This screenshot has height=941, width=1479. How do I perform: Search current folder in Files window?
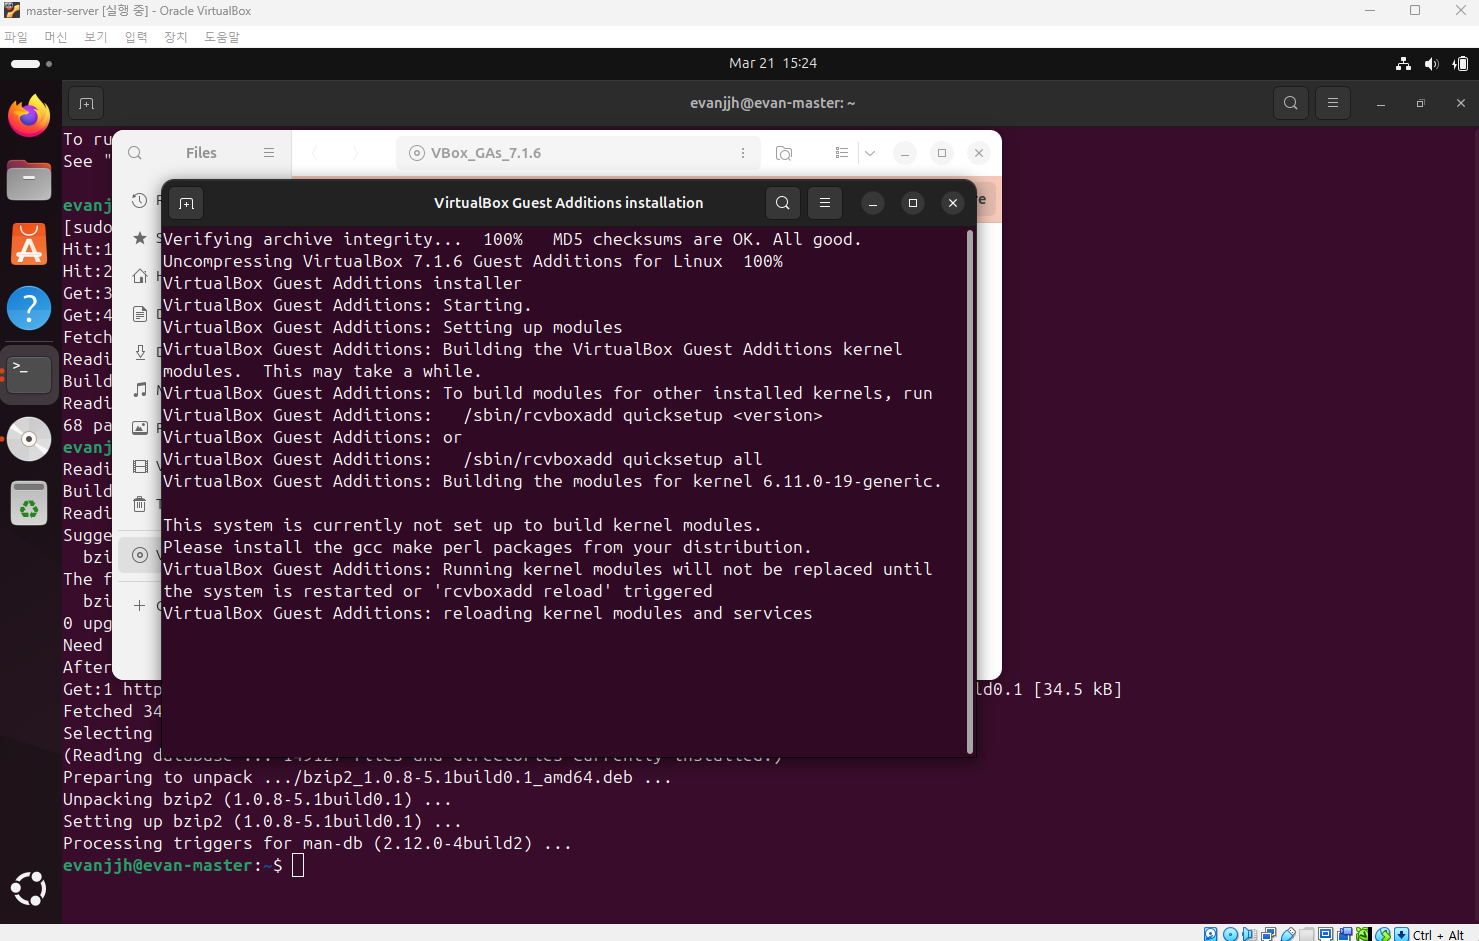(784, 153)
